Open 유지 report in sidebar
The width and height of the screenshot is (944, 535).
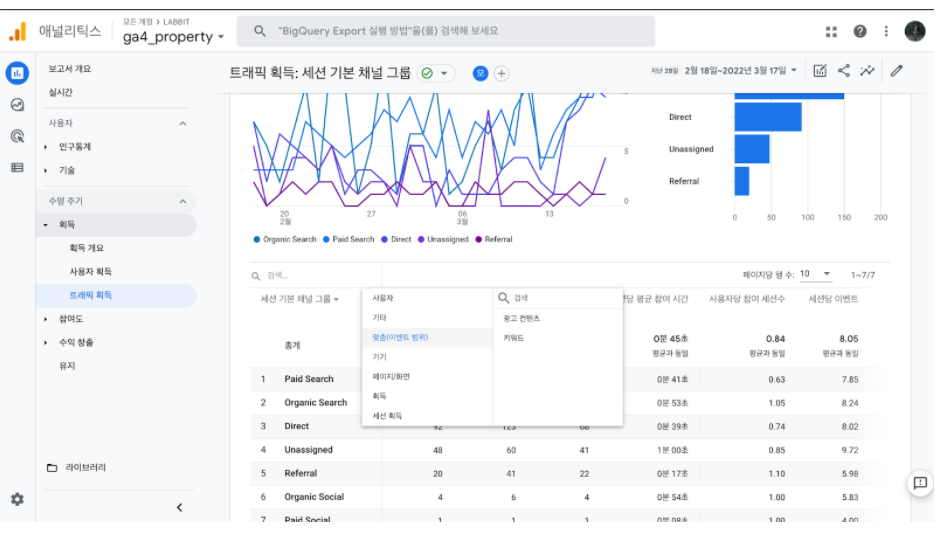[67, 366]
